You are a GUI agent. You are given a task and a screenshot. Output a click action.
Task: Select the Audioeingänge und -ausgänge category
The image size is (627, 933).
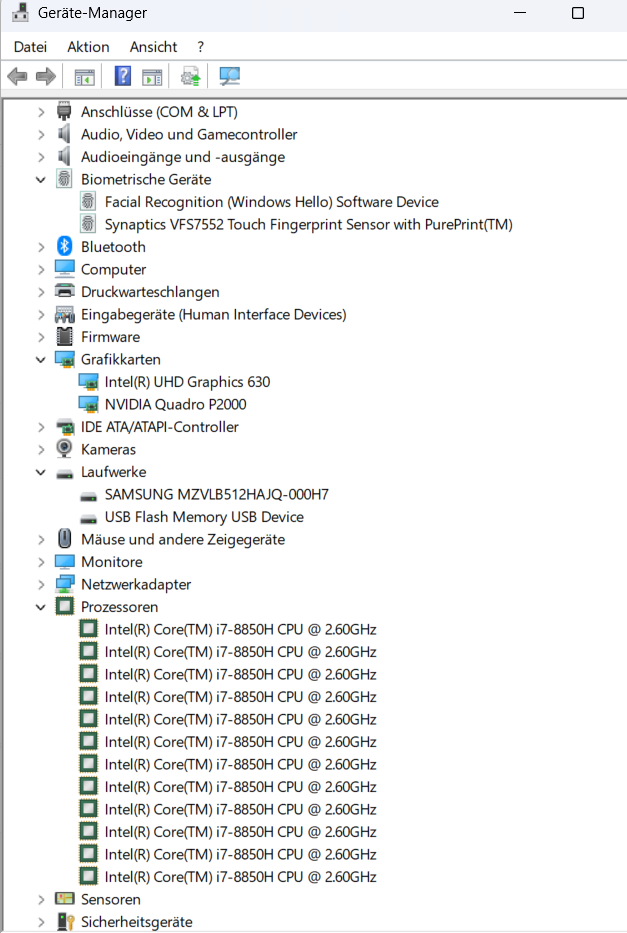[x=183, y=156]
